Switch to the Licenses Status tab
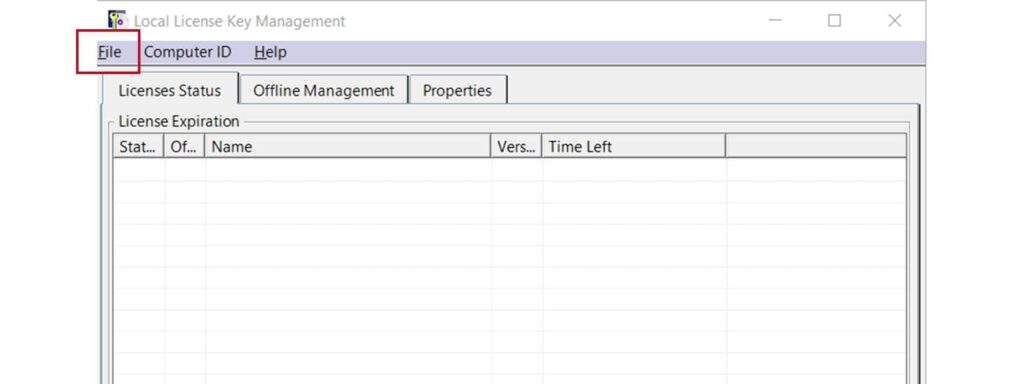Image resolution: width=1024 pixels, height=384 pixels. [170, 90]
